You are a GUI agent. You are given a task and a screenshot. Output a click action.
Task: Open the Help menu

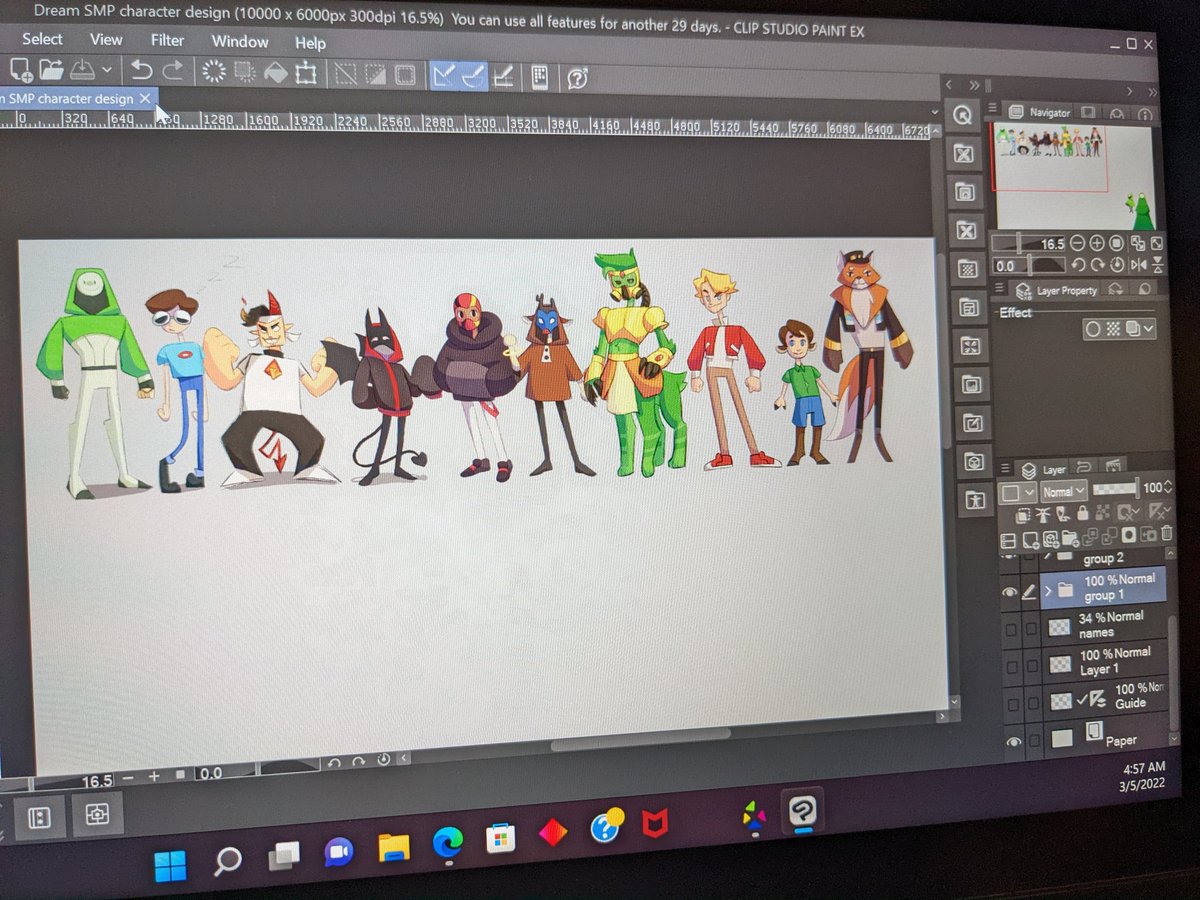click(310, 43)
